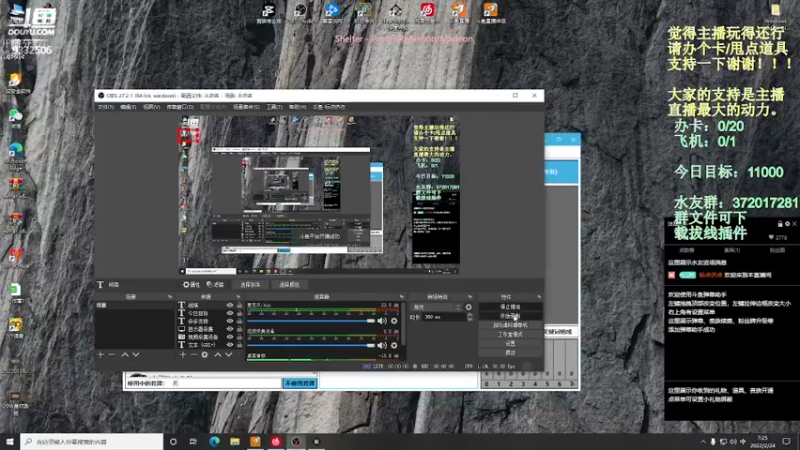Open the 场景集合(S) menu in OBS
This screenshot has height=450, width=800.
coord(246,107)
